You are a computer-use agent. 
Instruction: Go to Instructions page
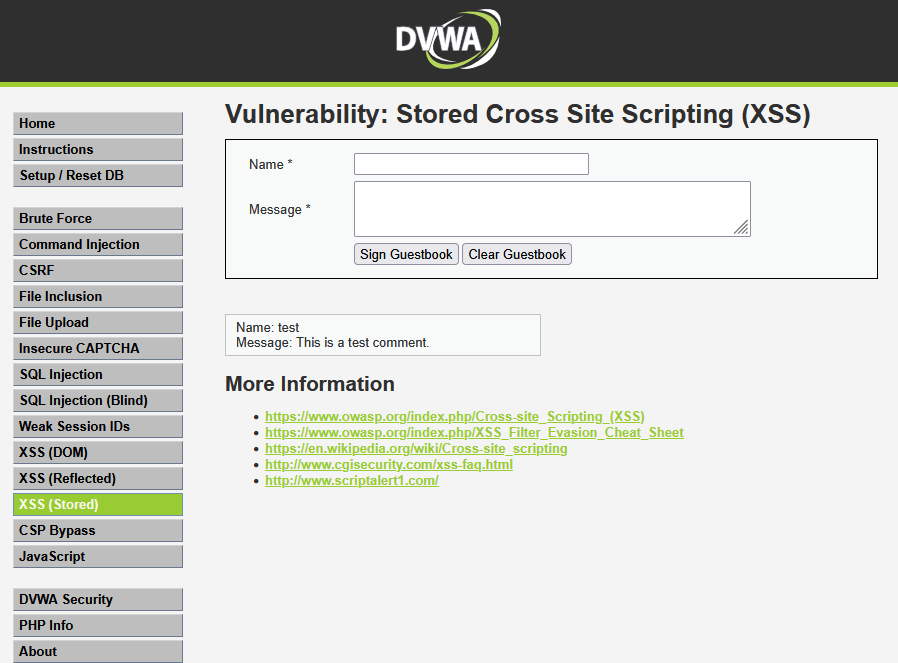click(98, 149)
